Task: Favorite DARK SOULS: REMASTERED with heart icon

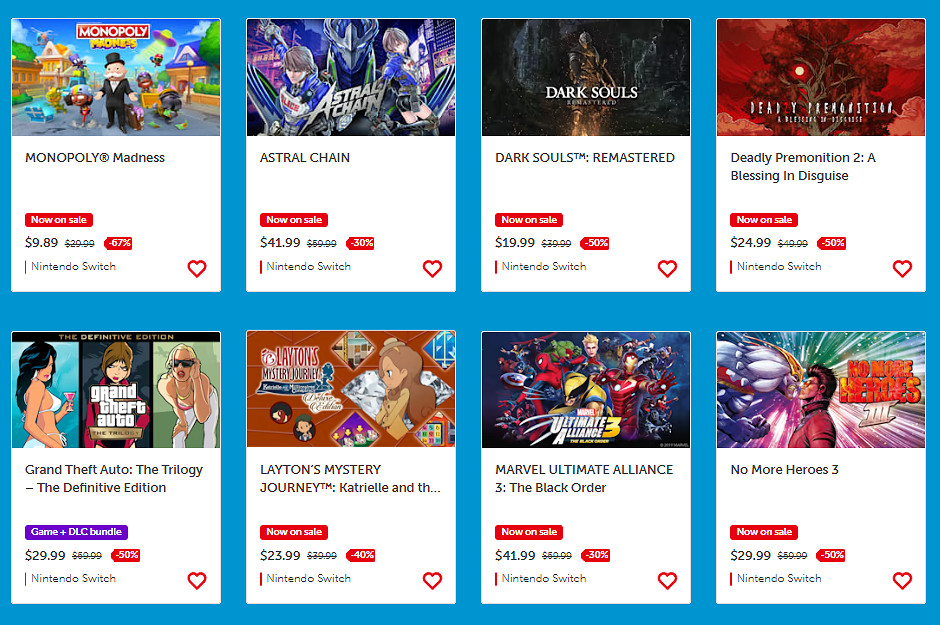Action: [x=667, y=268]
